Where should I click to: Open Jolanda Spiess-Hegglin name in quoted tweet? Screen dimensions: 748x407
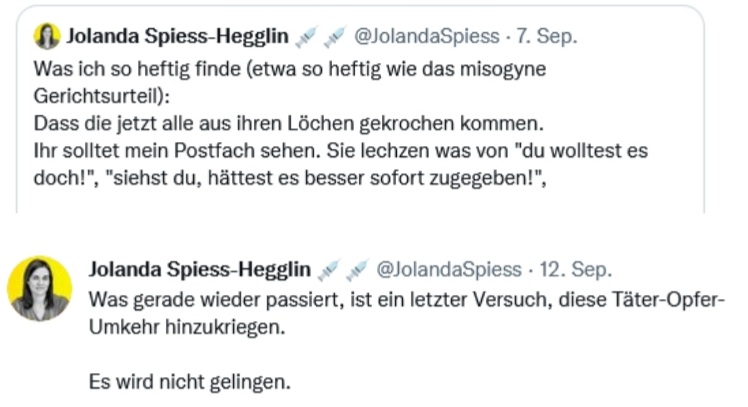click(x=177, y=36)
